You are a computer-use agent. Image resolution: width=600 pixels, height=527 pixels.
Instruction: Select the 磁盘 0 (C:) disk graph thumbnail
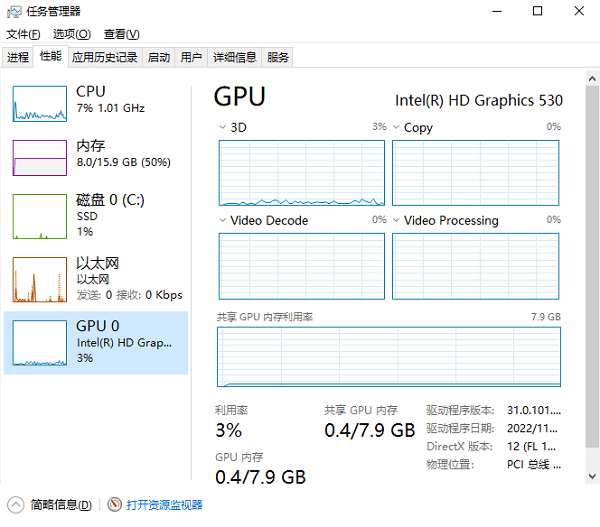click(40, 217)
